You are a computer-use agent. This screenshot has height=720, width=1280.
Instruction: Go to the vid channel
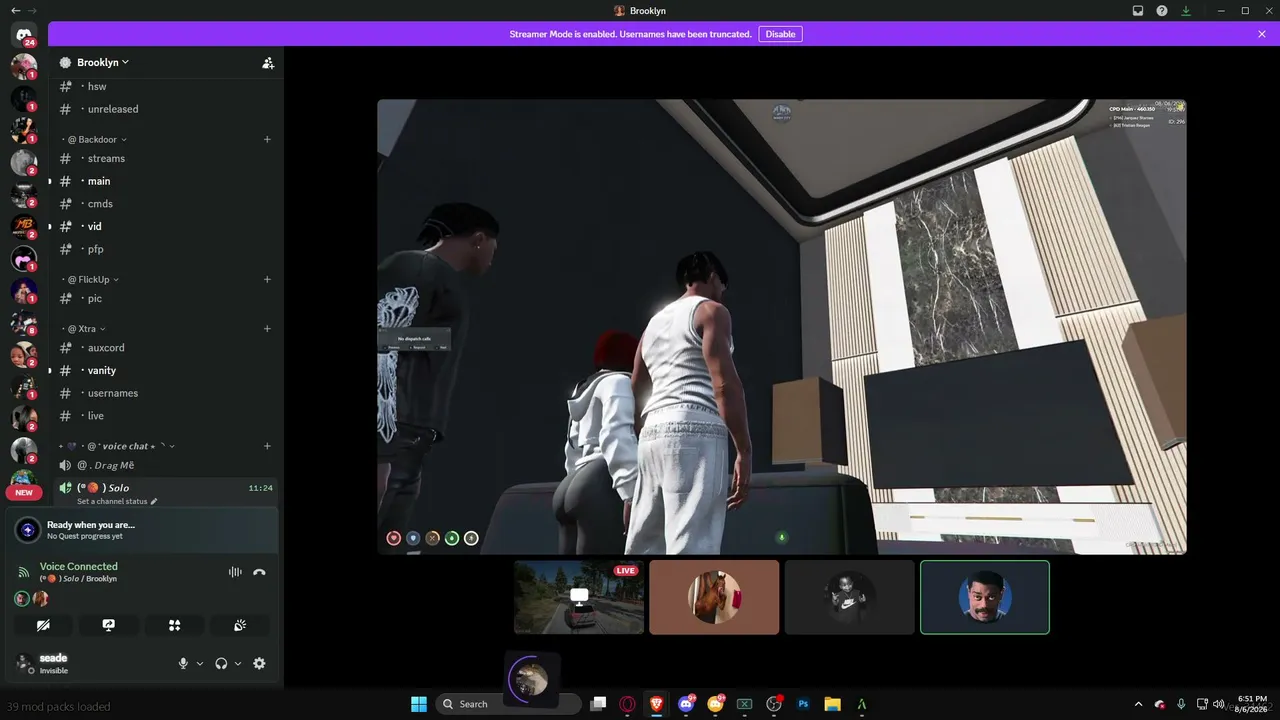coord(164,226)
